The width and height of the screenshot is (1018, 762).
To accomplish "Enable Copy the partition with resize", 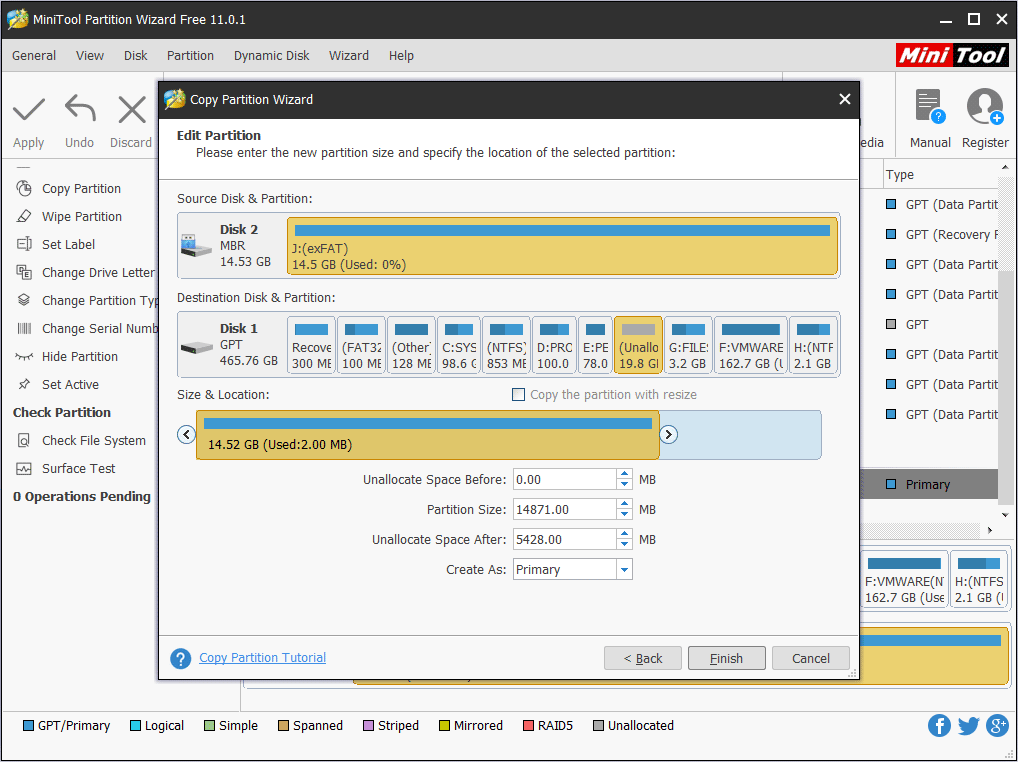I will (518, 395).
